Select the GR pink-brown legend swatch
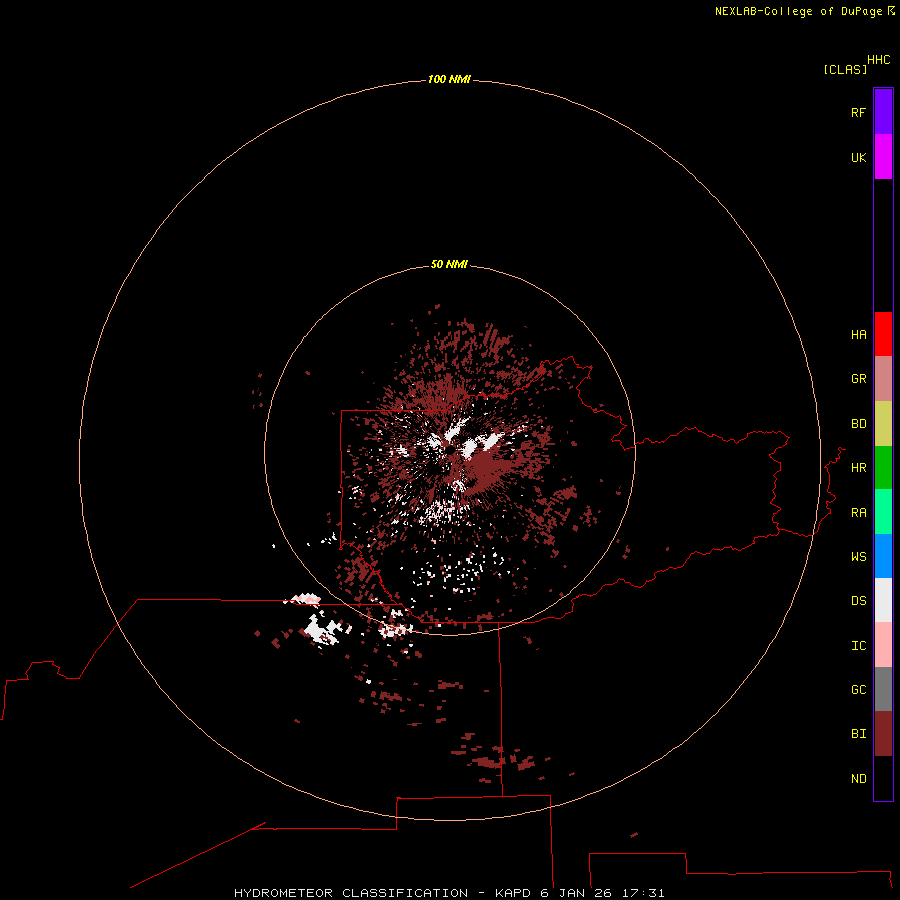The image size is (900, 900). pos(883,379)
